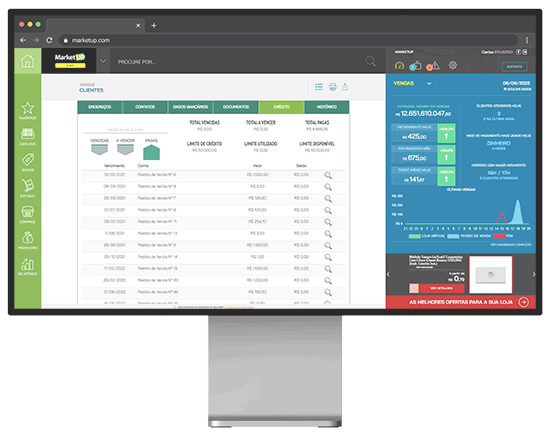550x436 pixels.
Task: Switch to the Contatos tab
Action: point(145,107)
